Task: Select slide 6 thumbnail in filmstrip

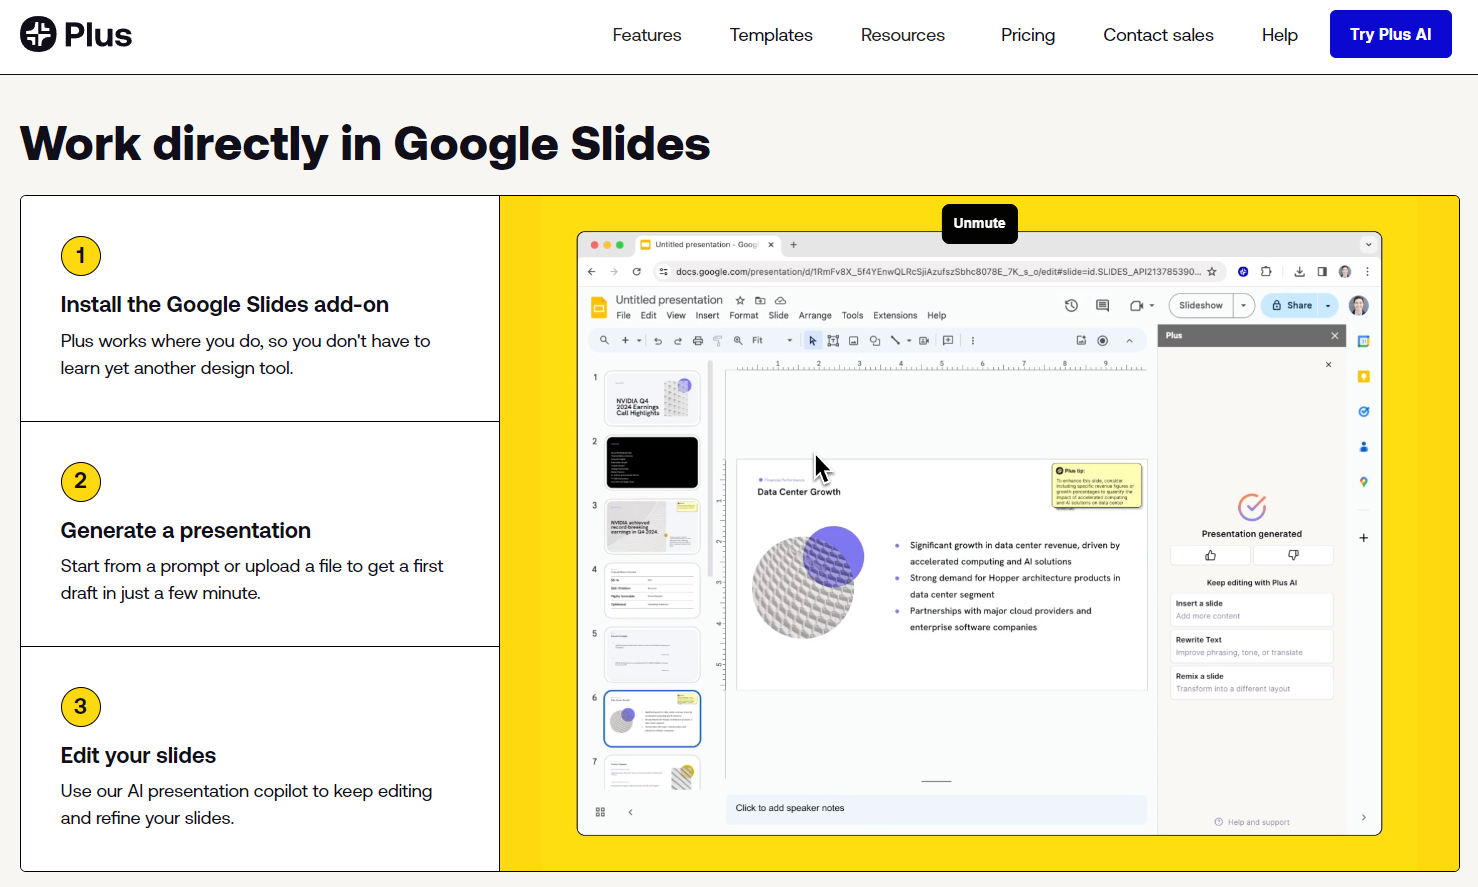Action: (x=652, y=719)
